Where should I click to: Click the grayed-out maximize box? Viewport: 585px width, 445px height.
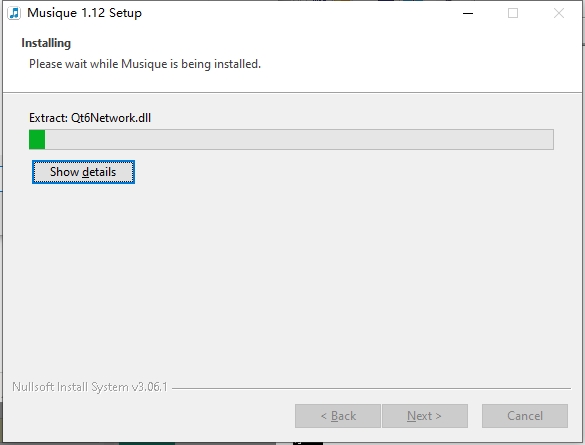click(x=513, y=13)
